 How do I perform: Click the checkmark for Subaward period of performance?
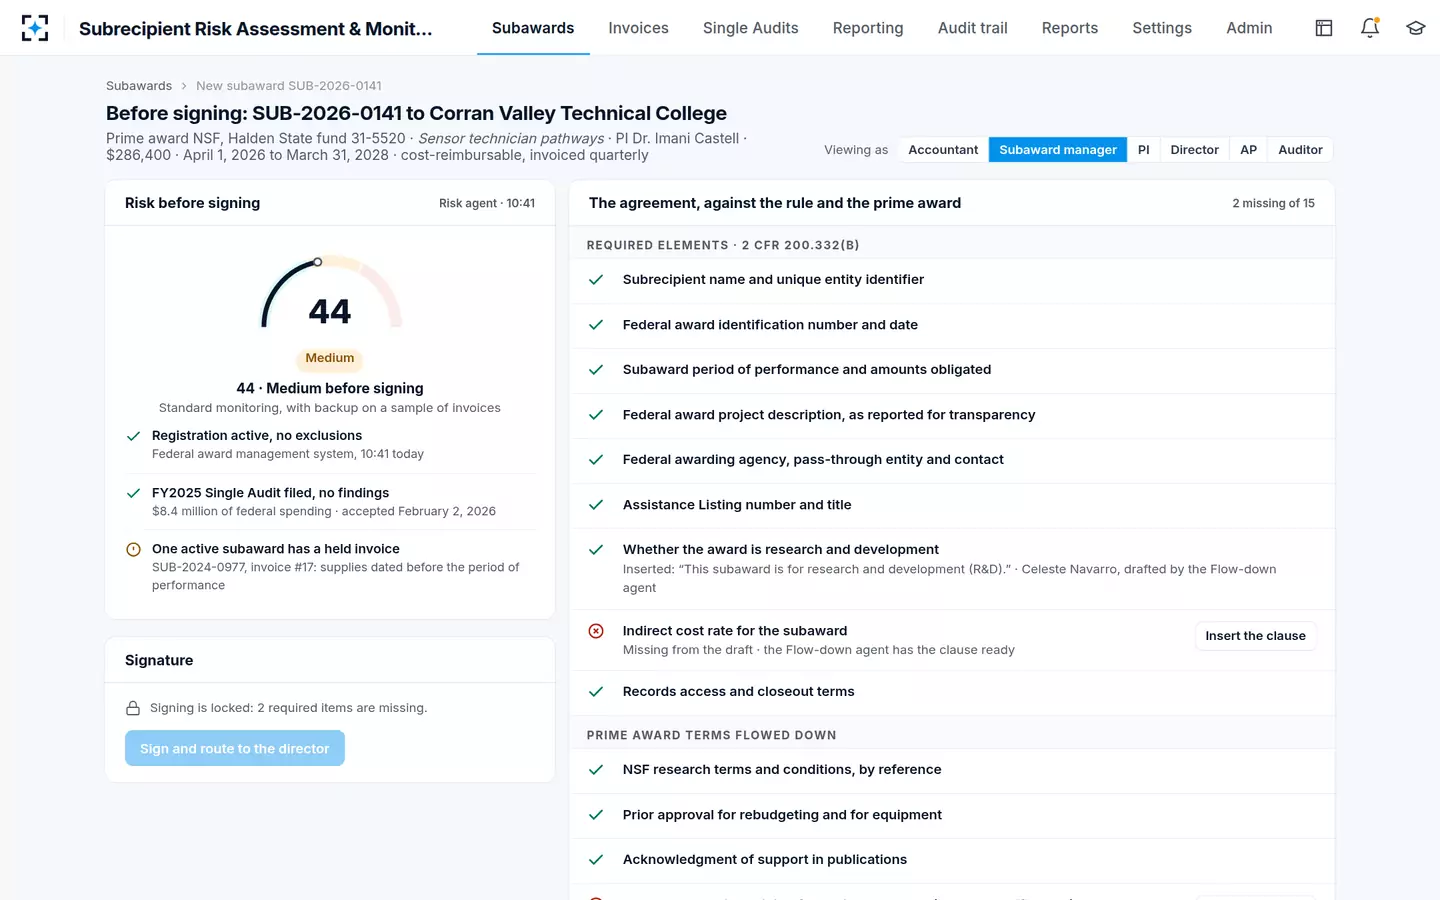coord(596,370)
